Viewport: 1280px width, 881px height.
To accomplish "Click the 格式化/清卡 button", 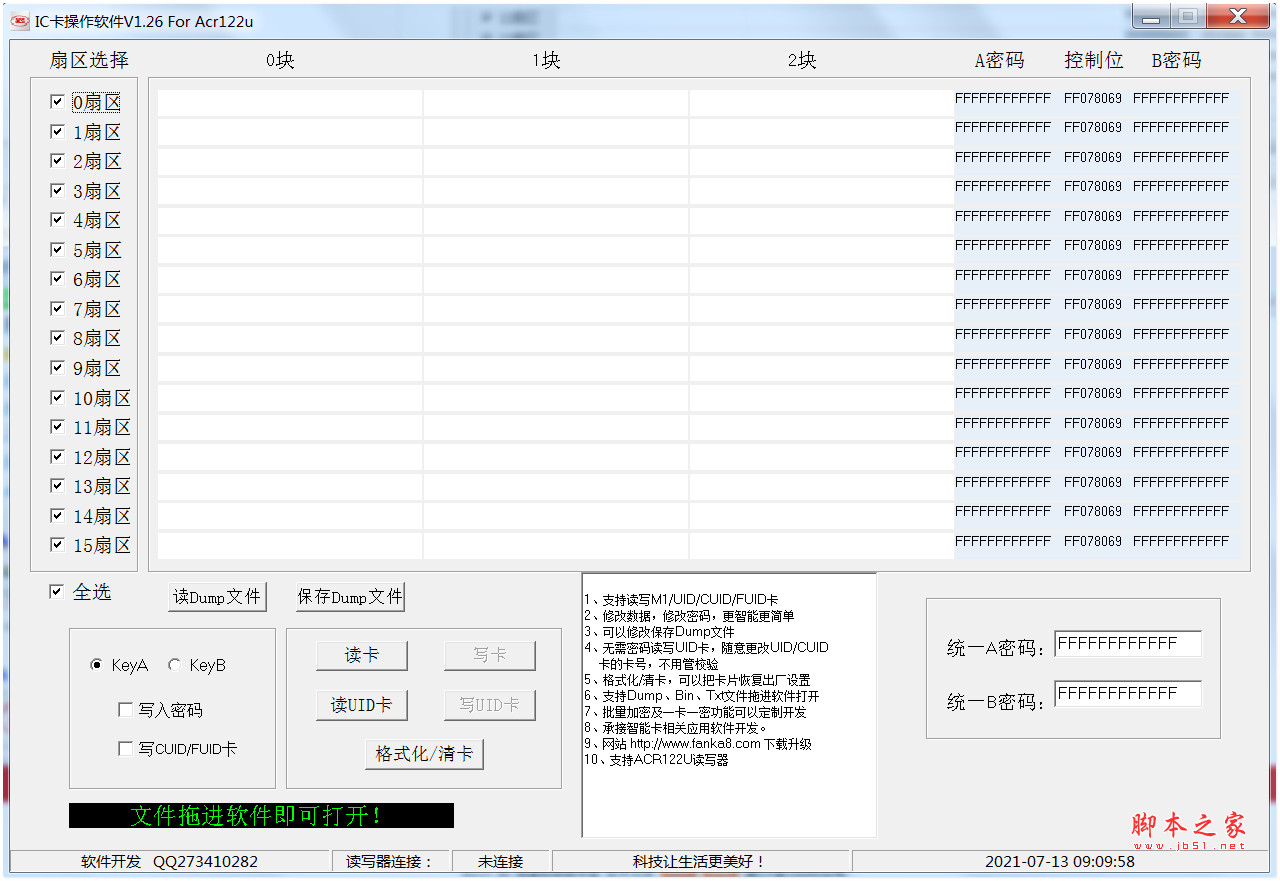I will click(424, 754).
